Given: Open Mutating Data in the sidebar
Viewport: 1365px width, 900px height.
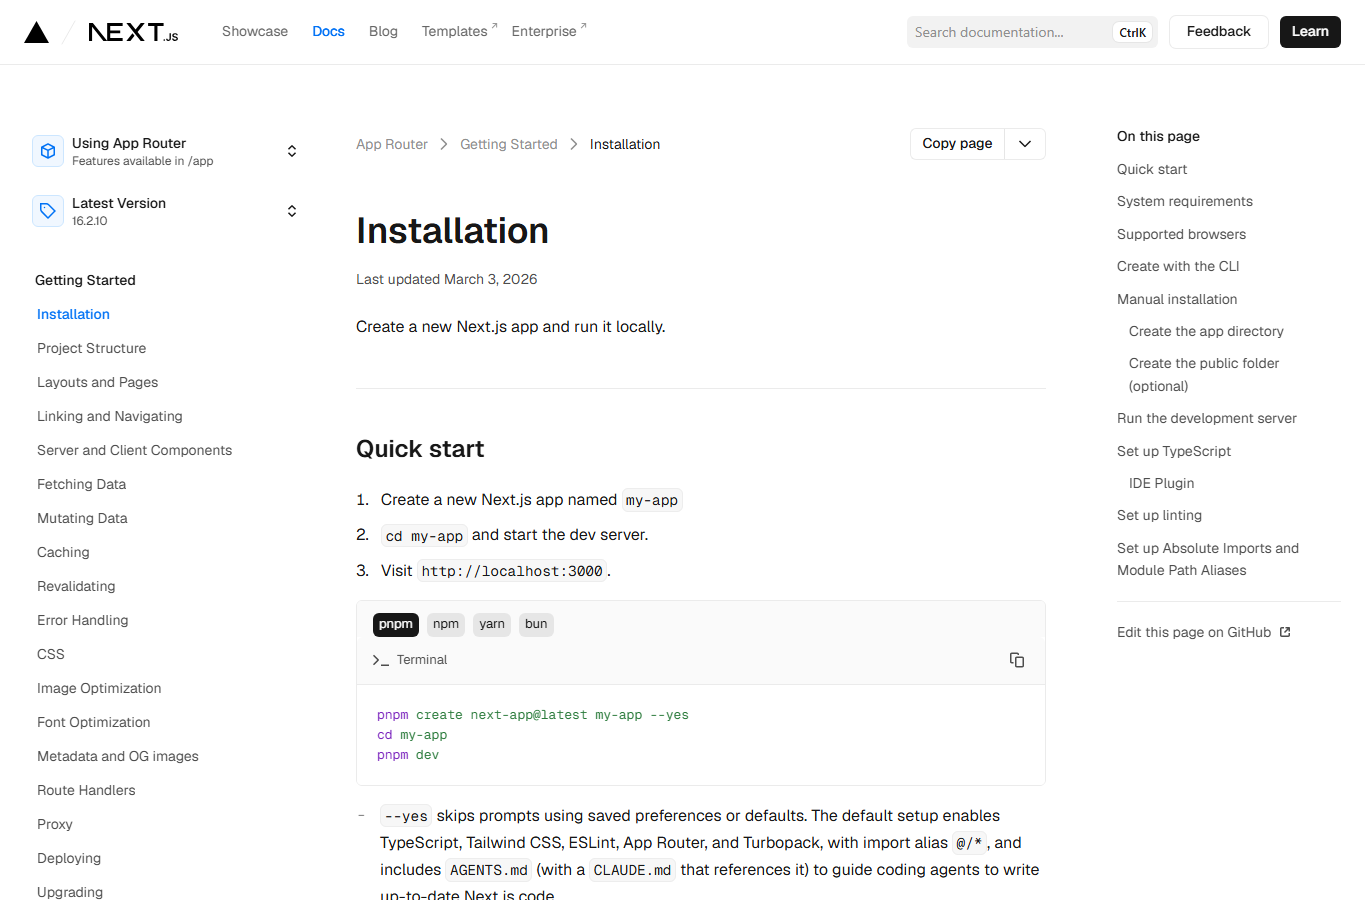Looking at the screenshot, I should [83, 518].
